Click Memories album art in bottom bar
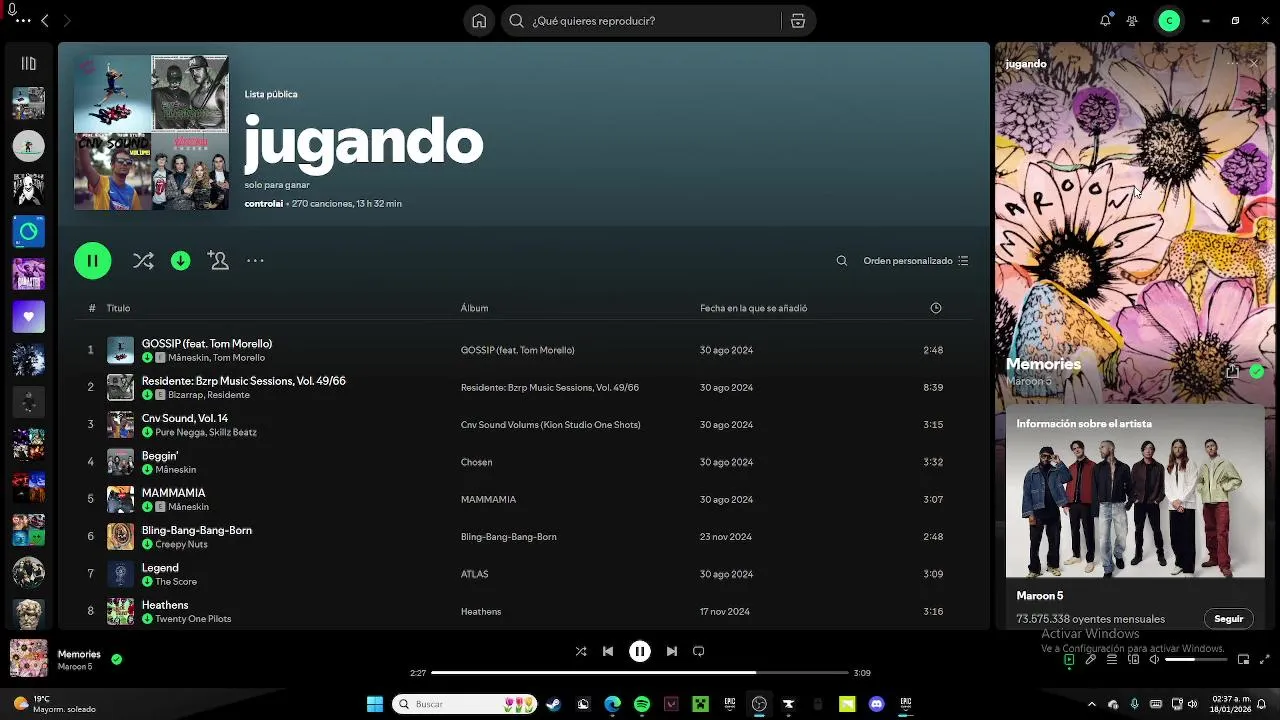 pos(28,659)
